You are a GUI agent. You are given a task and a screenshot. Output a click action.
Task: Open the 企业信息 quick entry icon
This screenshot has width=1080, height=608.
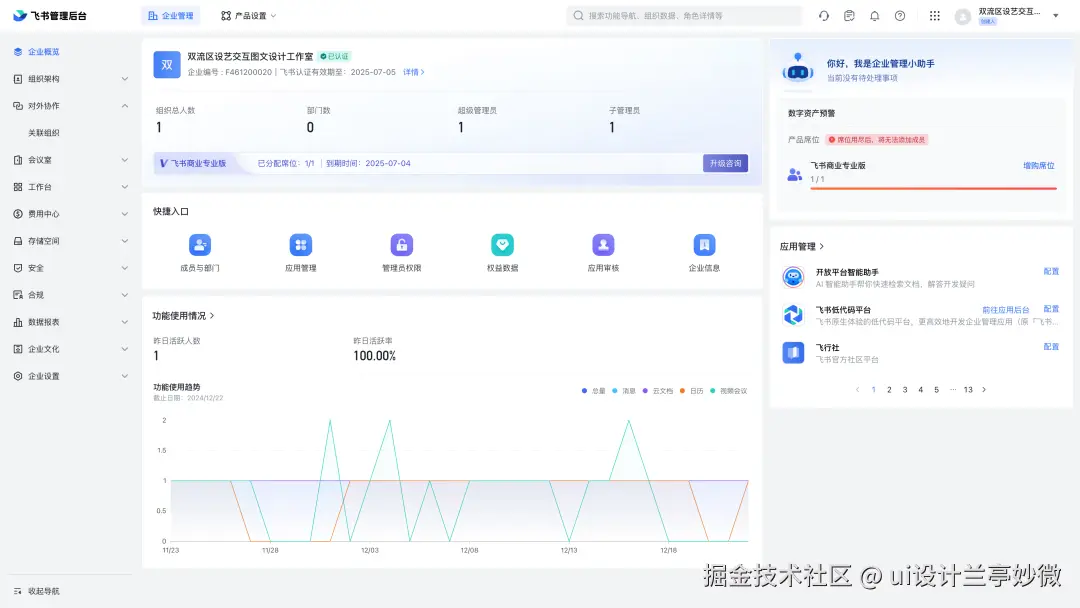pyautogui.click(x=704, y=245)
